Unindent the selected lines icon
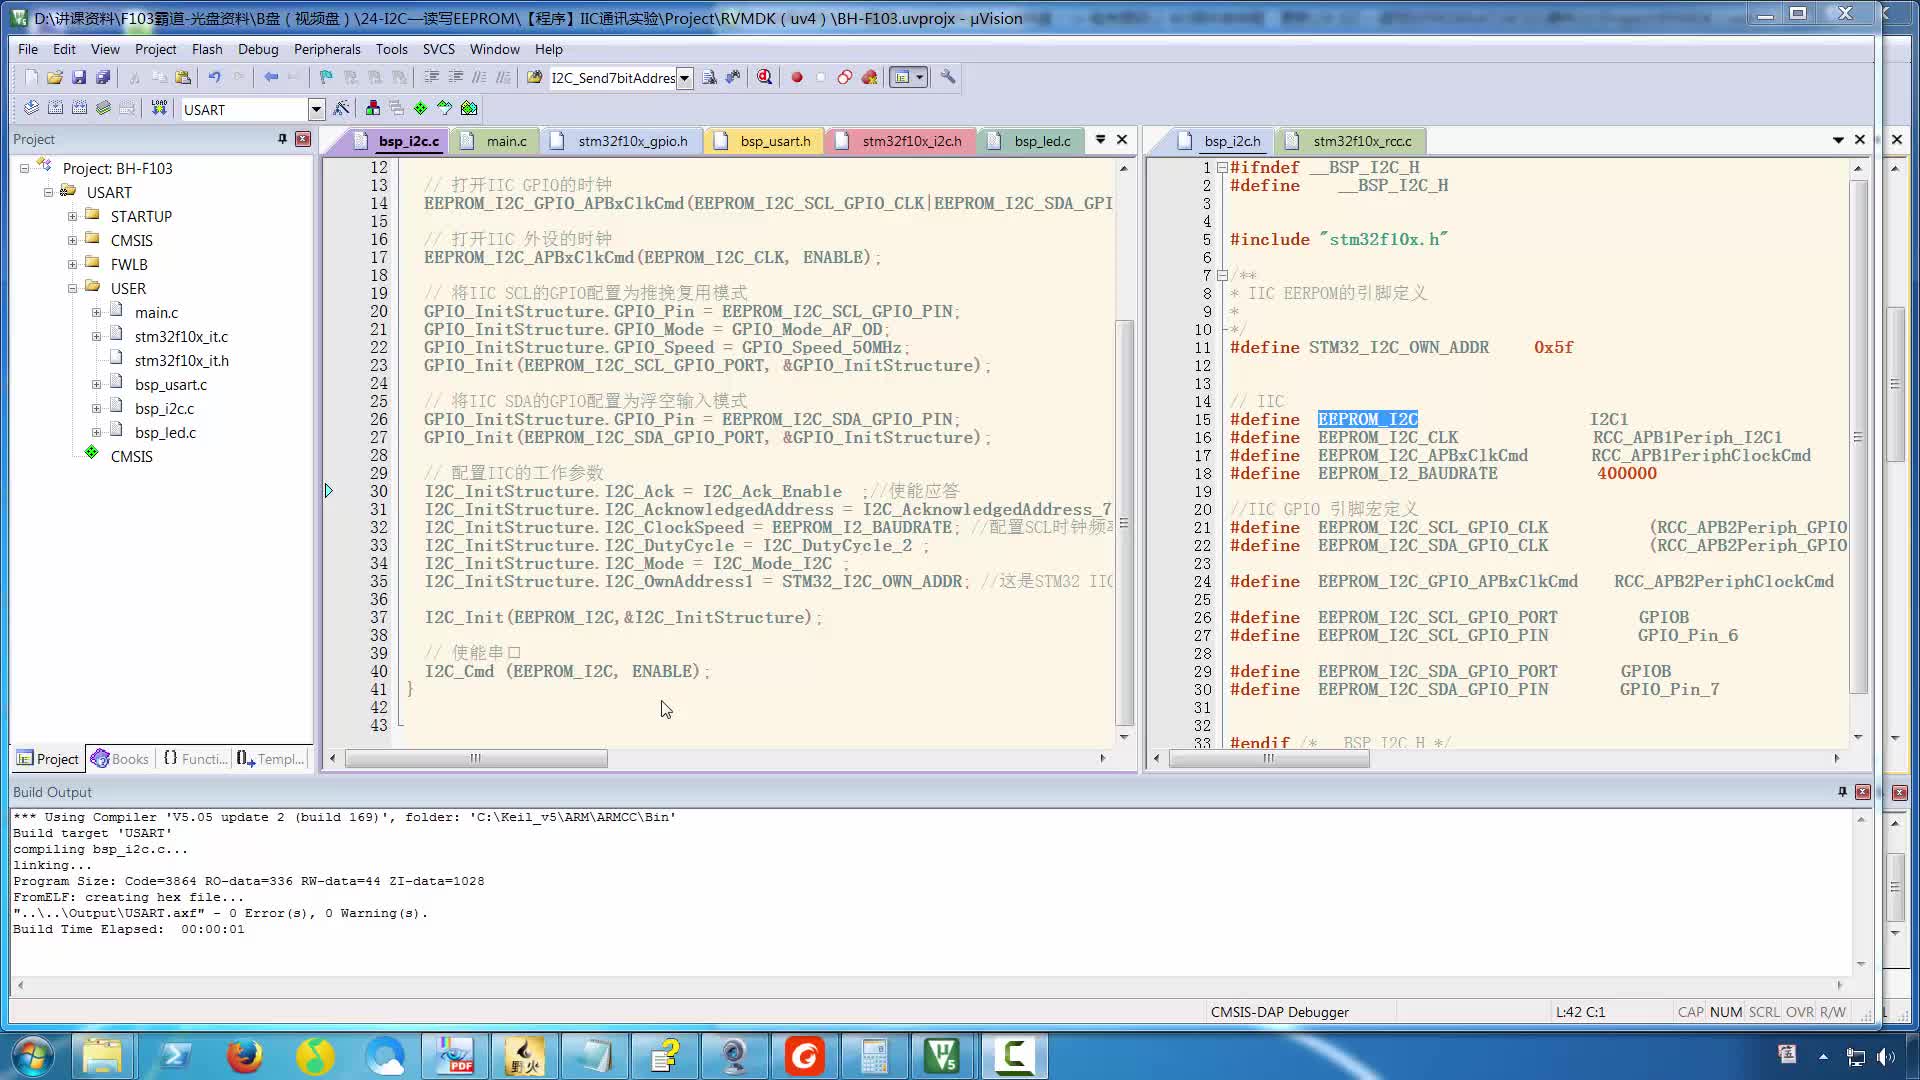This screenshot has width=1920, height=1080. (x=455, y=77)
